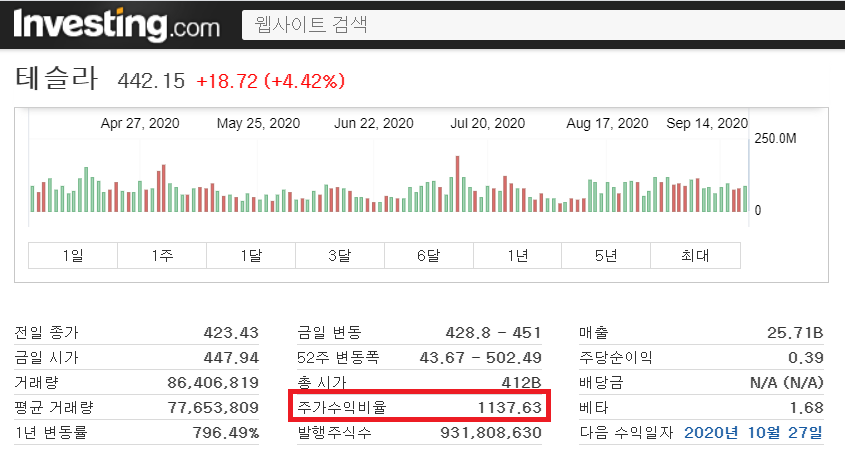The image size is (845, 466).
Task: Click the 전일 종가 label
Action: click(x=46, y=332)
